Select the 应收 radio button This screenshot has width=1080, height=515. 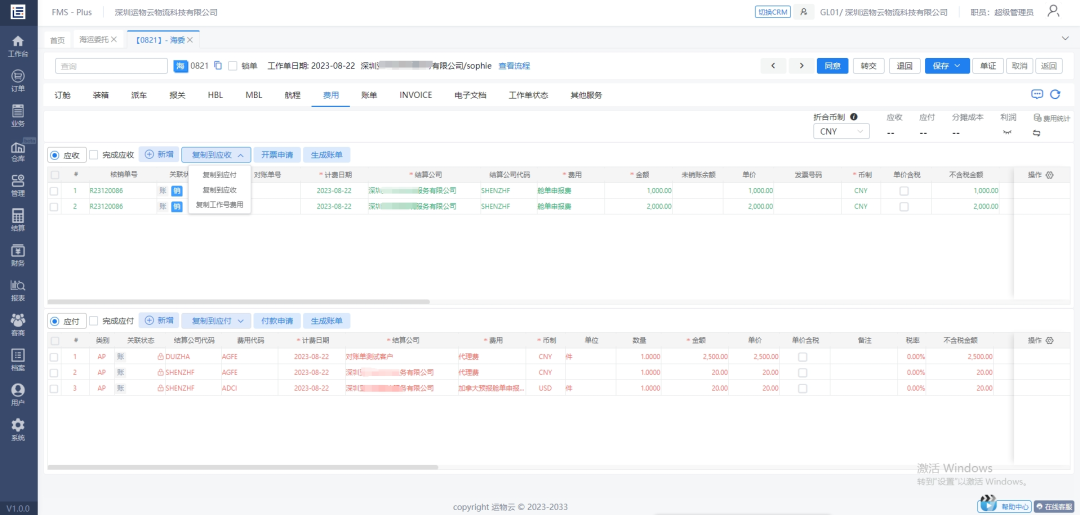tap(54, 156)
